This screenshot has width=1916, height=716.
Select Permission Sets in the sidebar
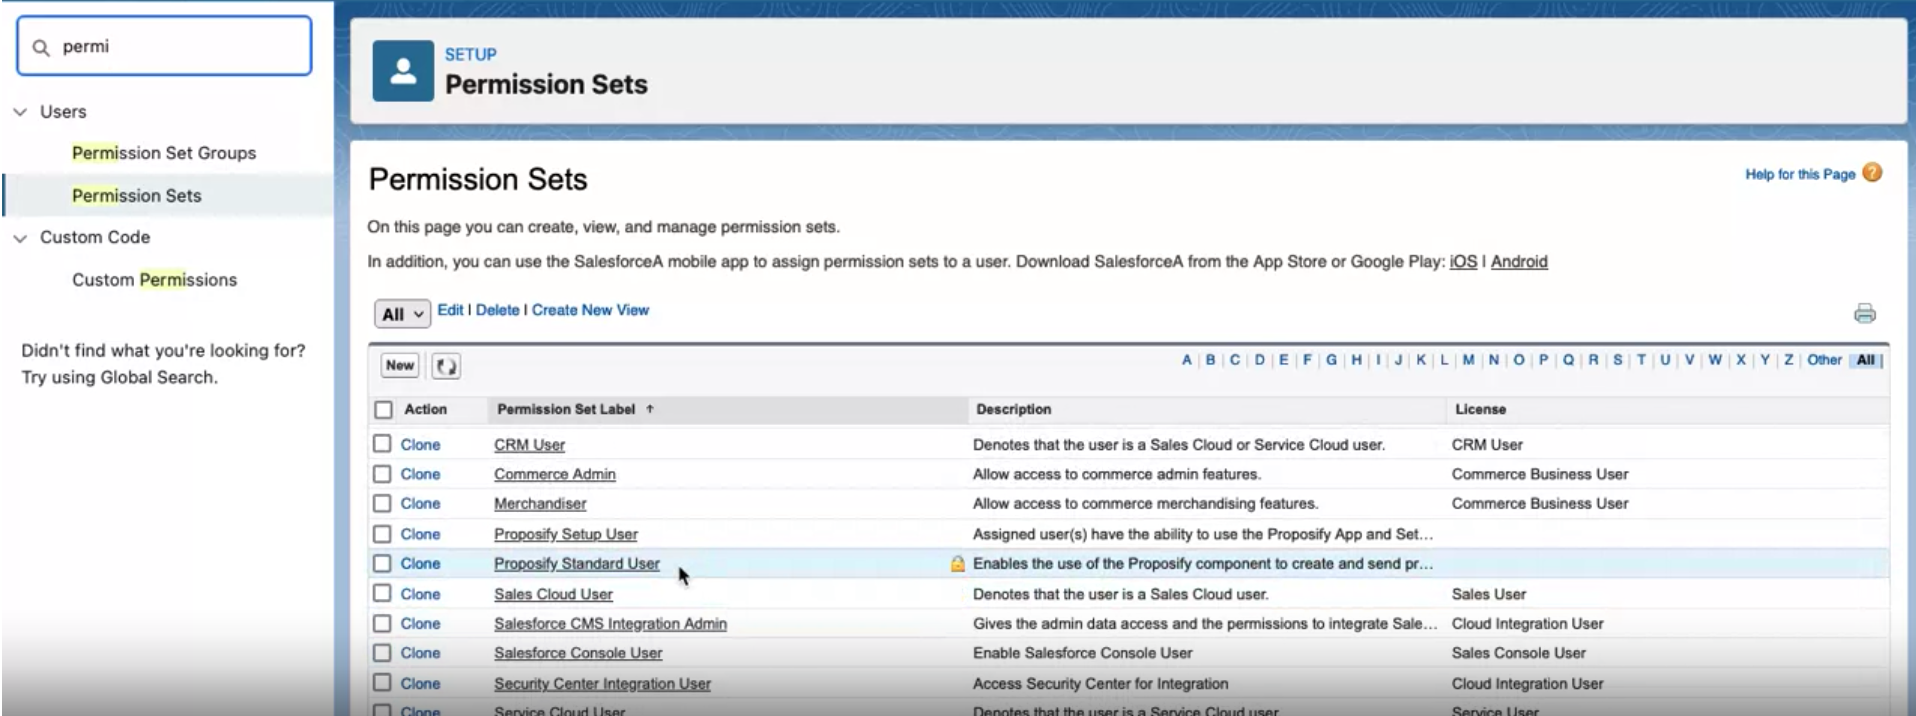pyautogui.click(x=137, y=196)
